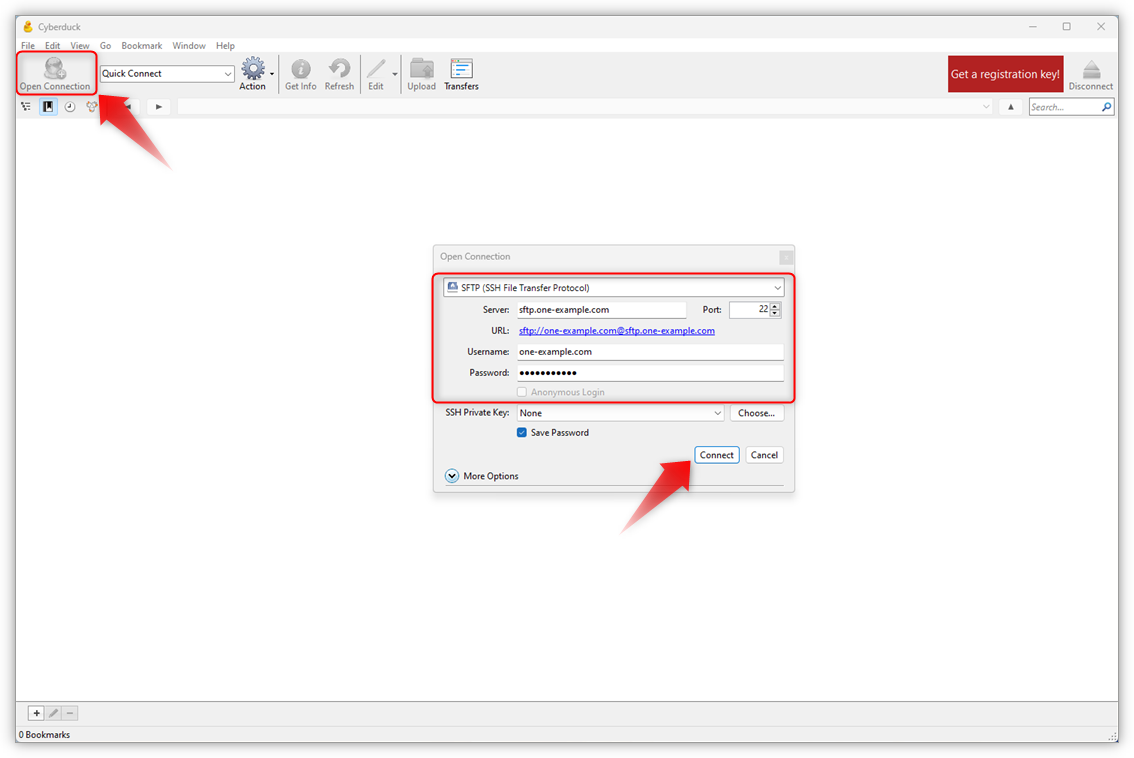
Task: Open the View menu
Action: point(80,46)
